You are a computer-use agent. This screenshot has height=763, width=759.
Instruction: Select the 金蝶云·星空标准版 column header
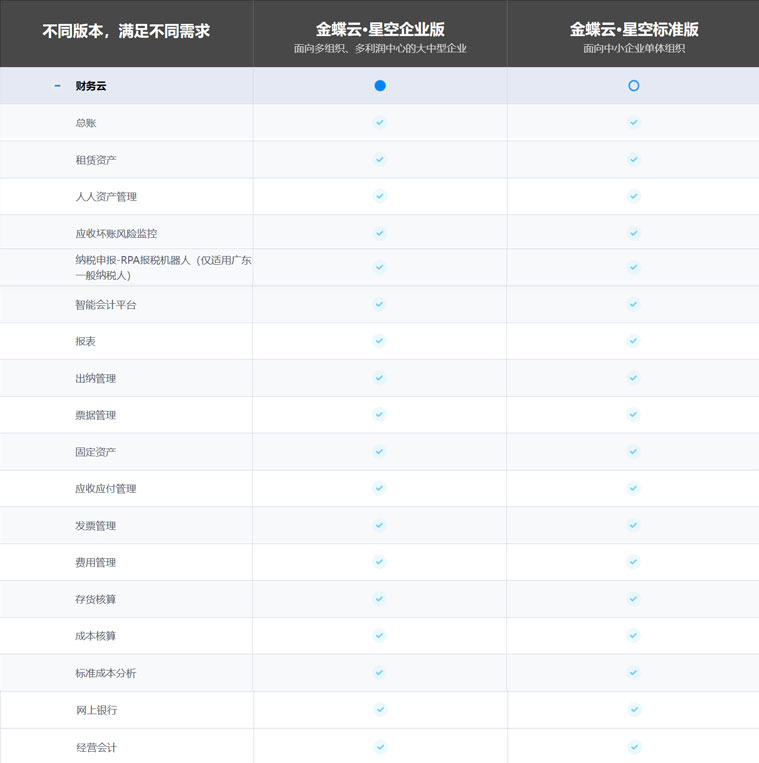pos(633,30)
